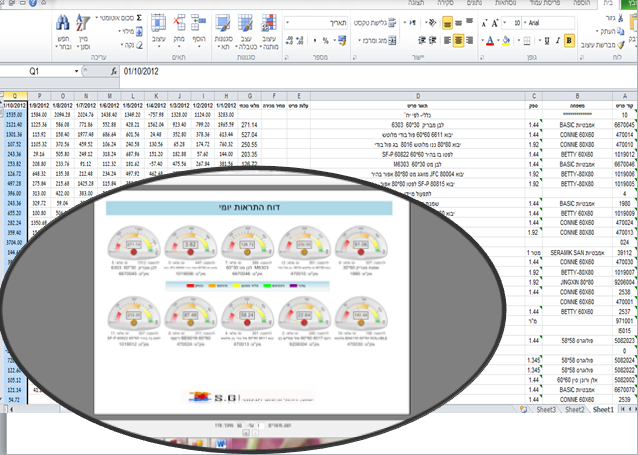Select column Q header
This screenshot has width=638, height=455.
[x=15, y=96]
